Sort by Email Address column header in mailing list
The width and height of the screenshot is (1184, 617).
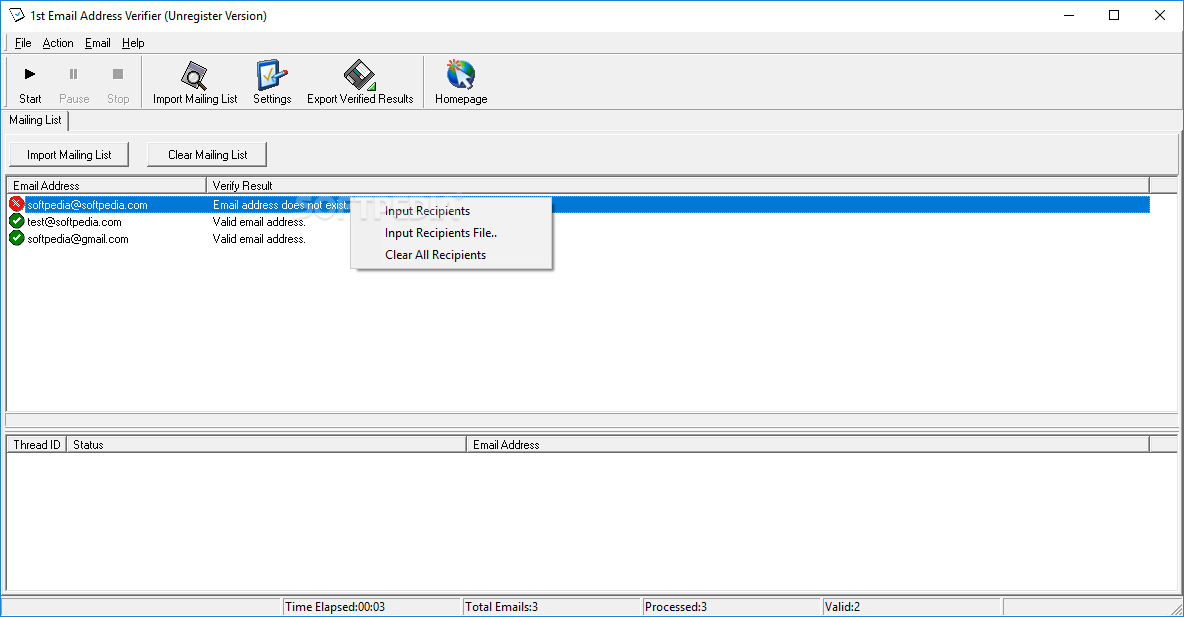tap(106, 186)
